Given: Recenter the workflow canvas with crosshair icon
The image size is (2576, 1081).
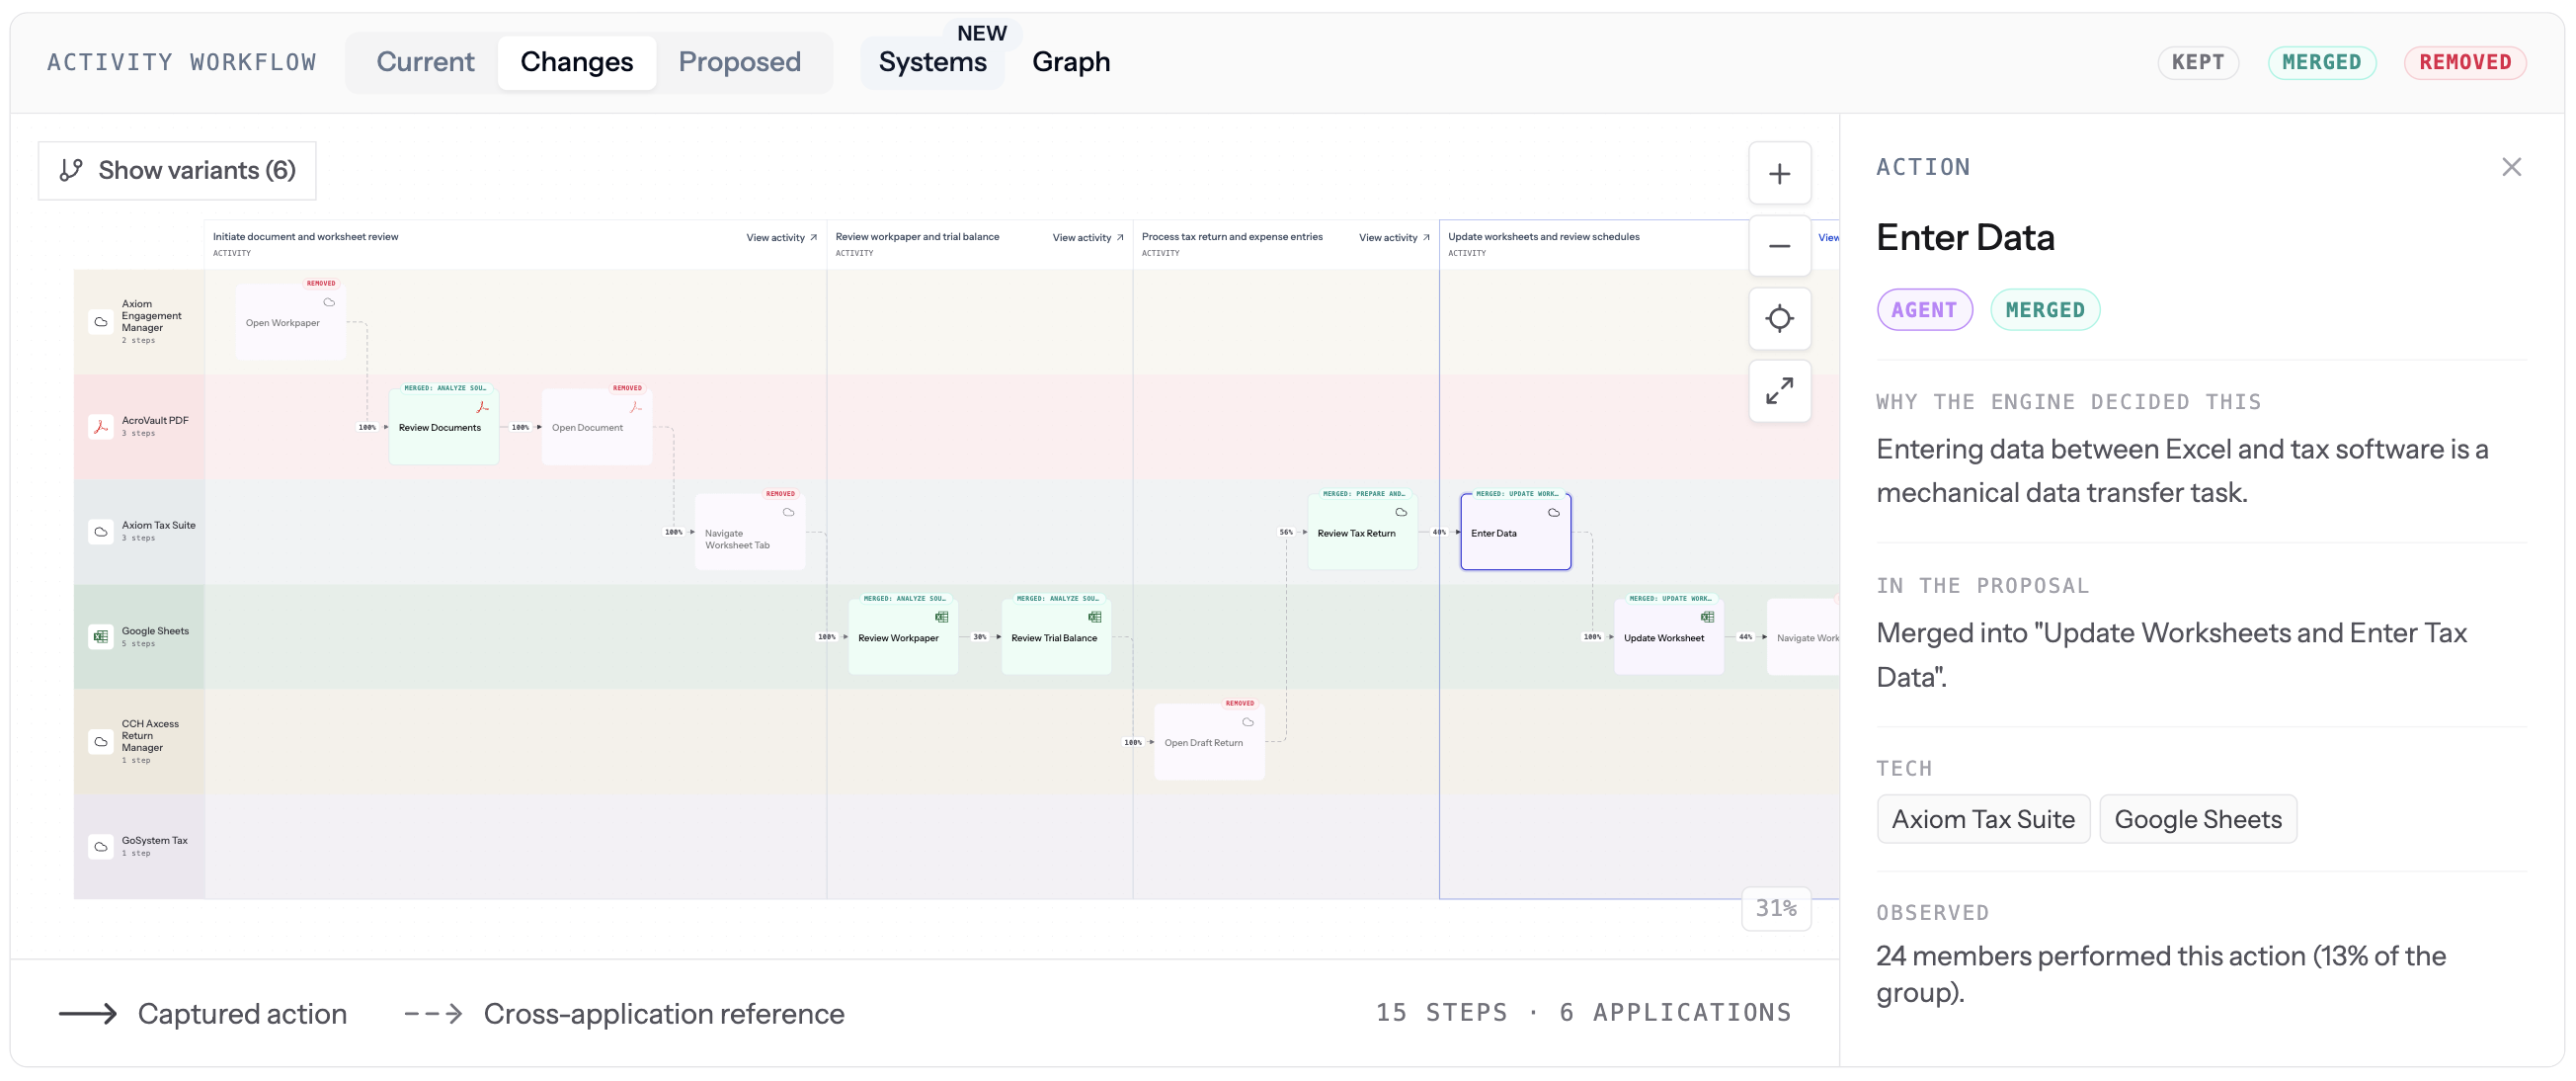Looking at the screenshot, I should (x=1779, y=319).
